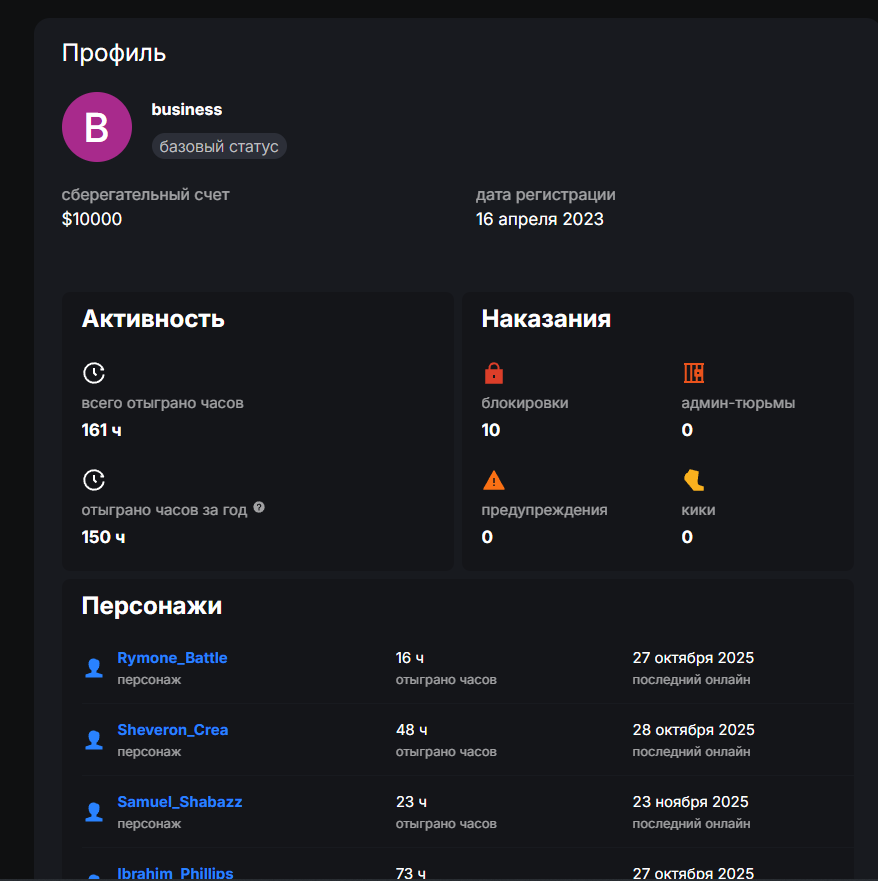Click the Персонажи section heading
Screen dimensions: 878x881
point(151,606)
